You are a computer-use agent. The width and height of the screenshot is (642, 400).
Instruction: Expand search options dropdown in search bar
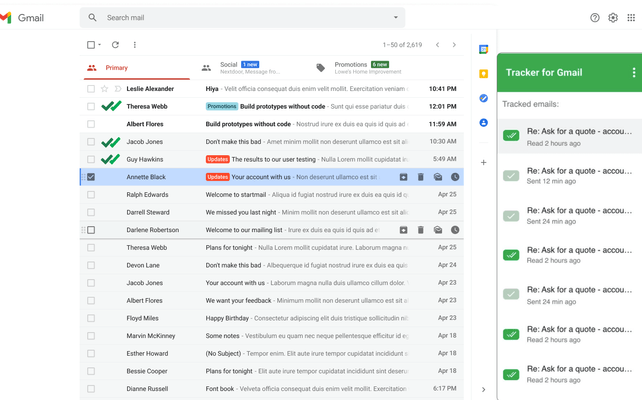(x=396, y=18)
